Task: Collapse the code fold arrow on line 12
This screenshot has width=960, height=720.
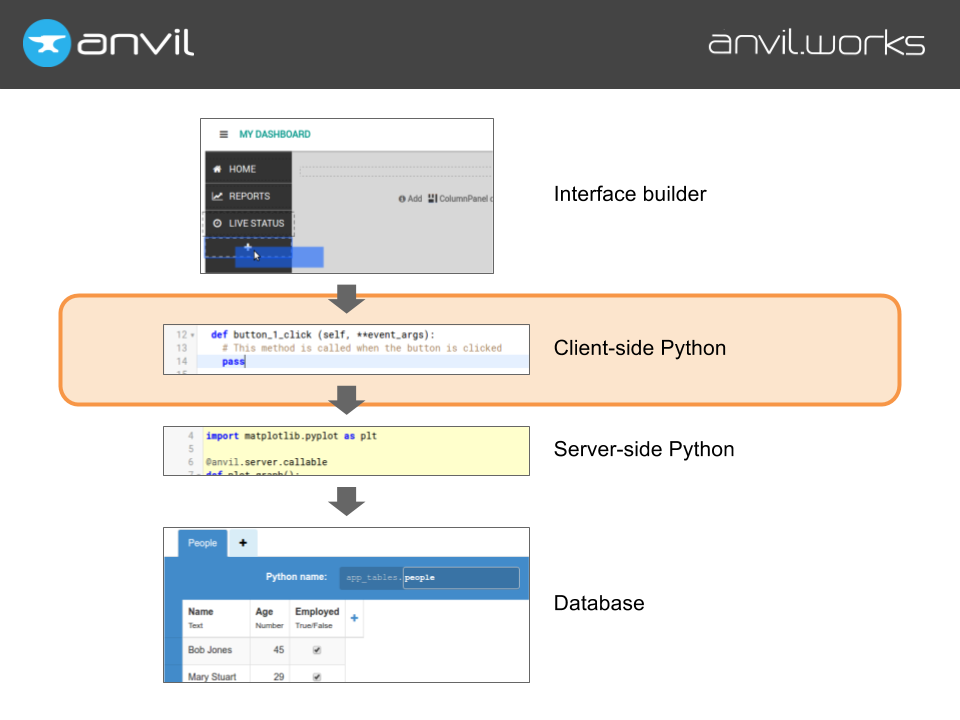Action: click(x=192, y=335)
